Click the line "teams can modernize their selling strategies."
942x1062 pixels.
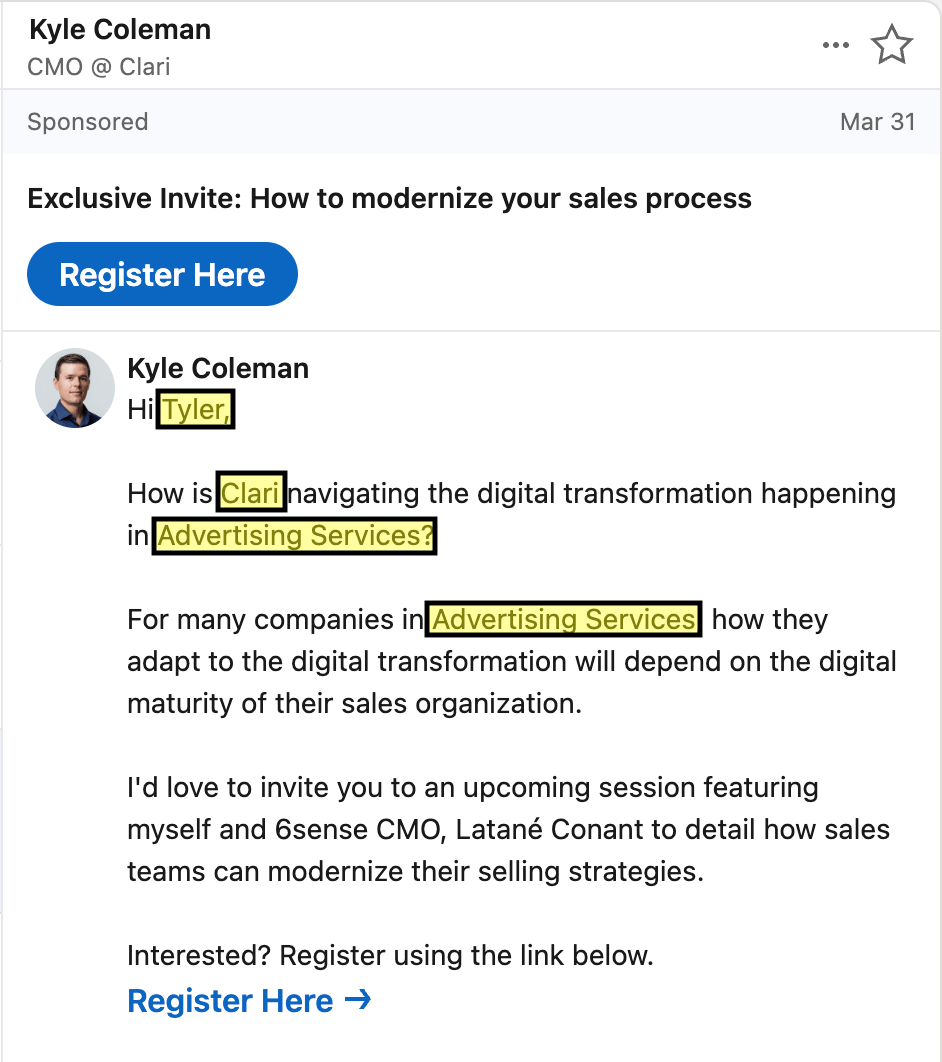point(416,872)
